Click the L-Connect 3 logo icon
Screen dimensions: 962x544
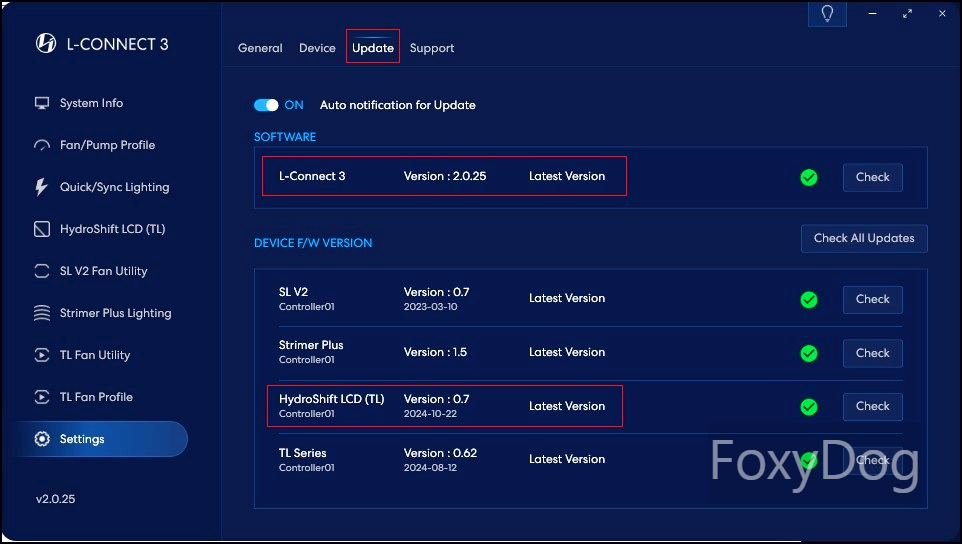tap(46, 44)
